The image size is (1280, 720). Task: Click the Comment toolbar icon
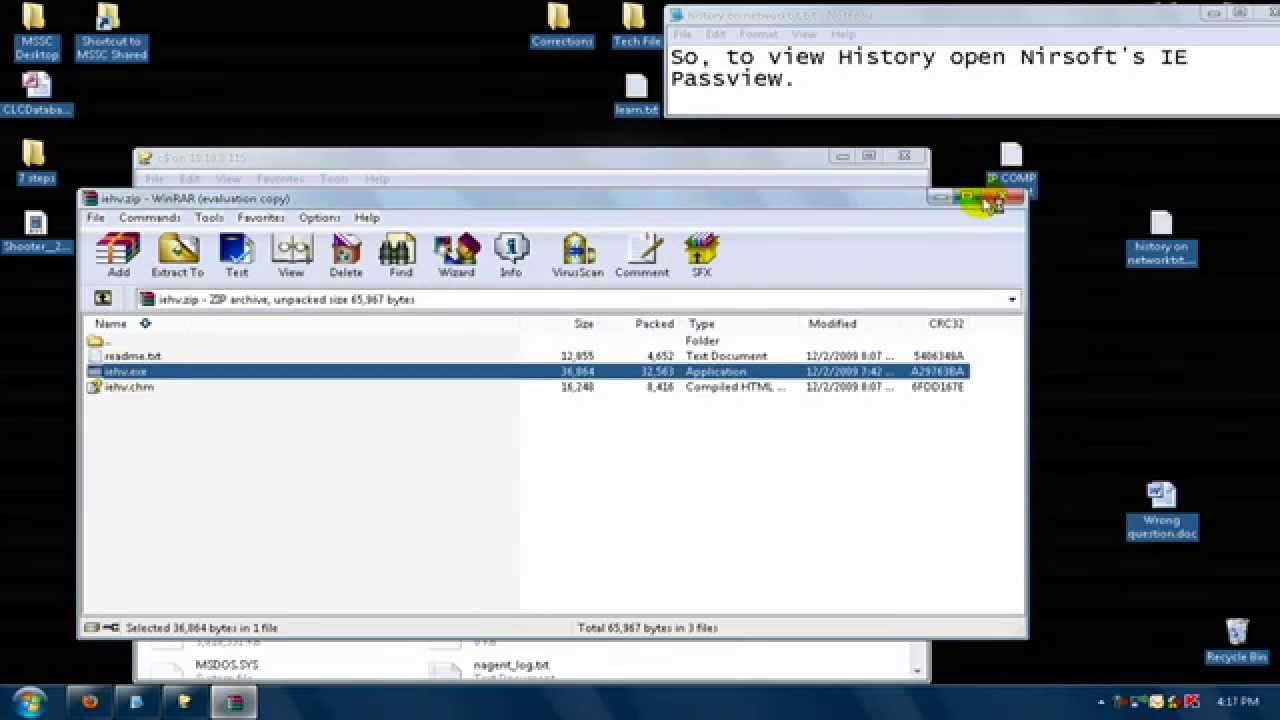point(642,256)
